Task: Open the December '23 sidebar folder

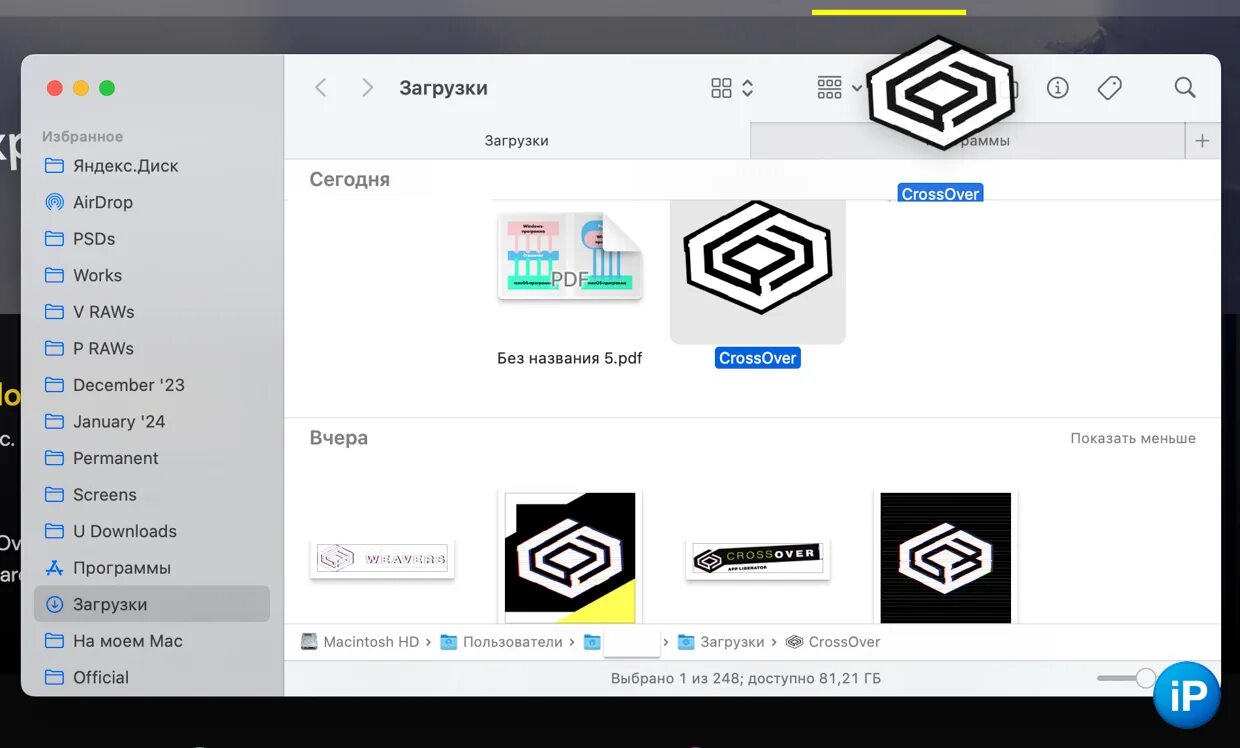Action: [x=152, y=385]
